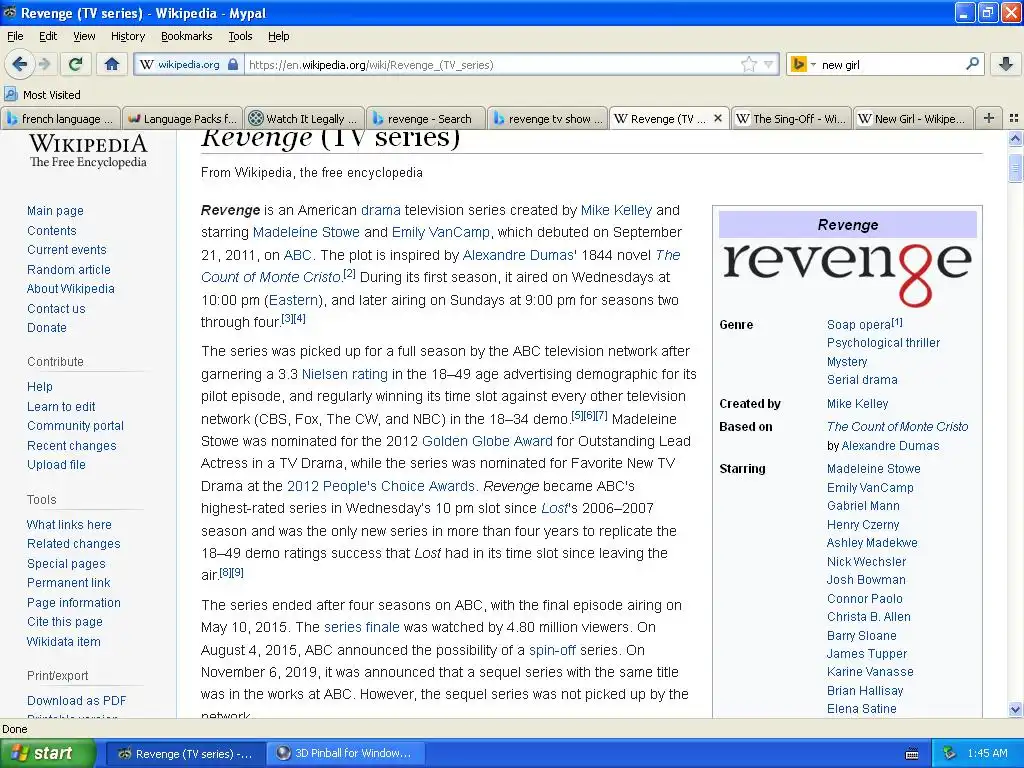Click the padlock site security icon
1024x768 pixels.
[x=233, y=65]
